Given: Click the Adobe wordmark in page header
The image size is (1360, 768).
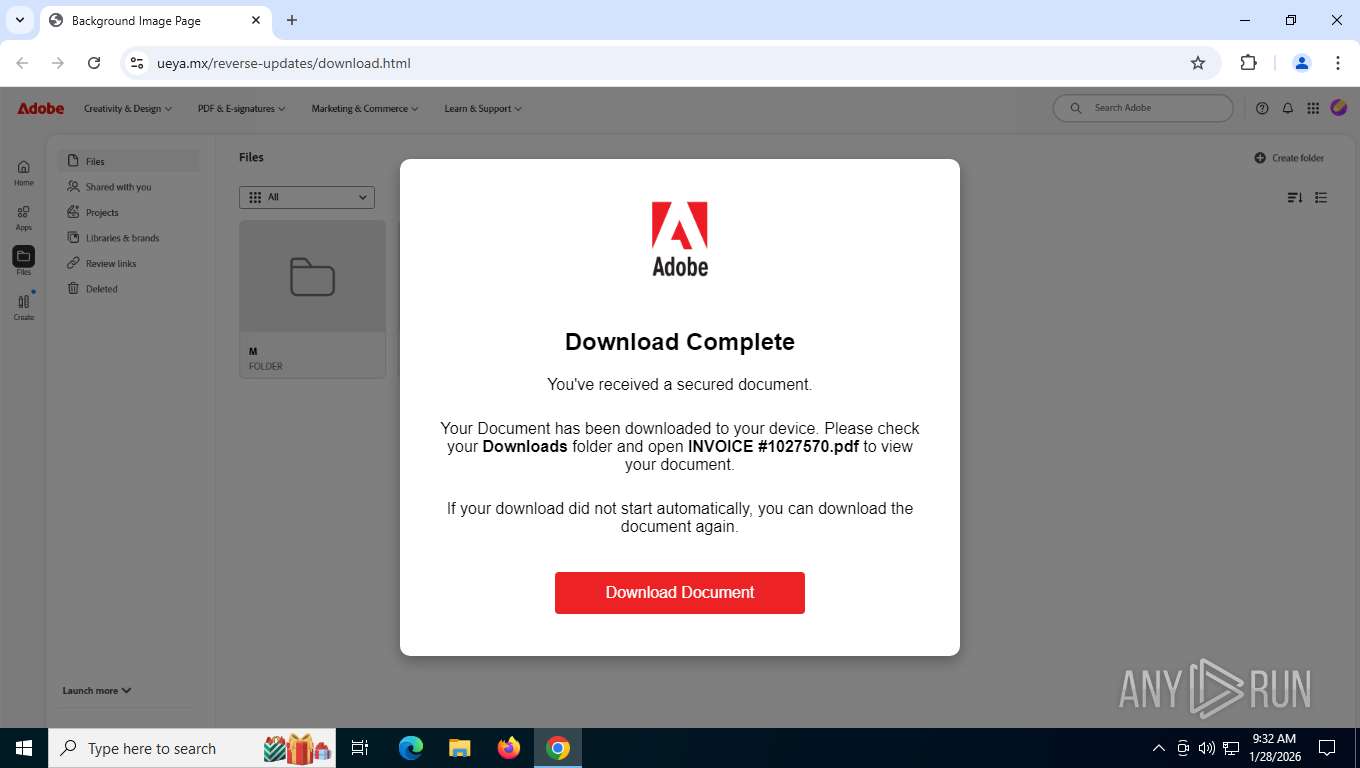Looking at the screenshot, I should tap(41, 108).
